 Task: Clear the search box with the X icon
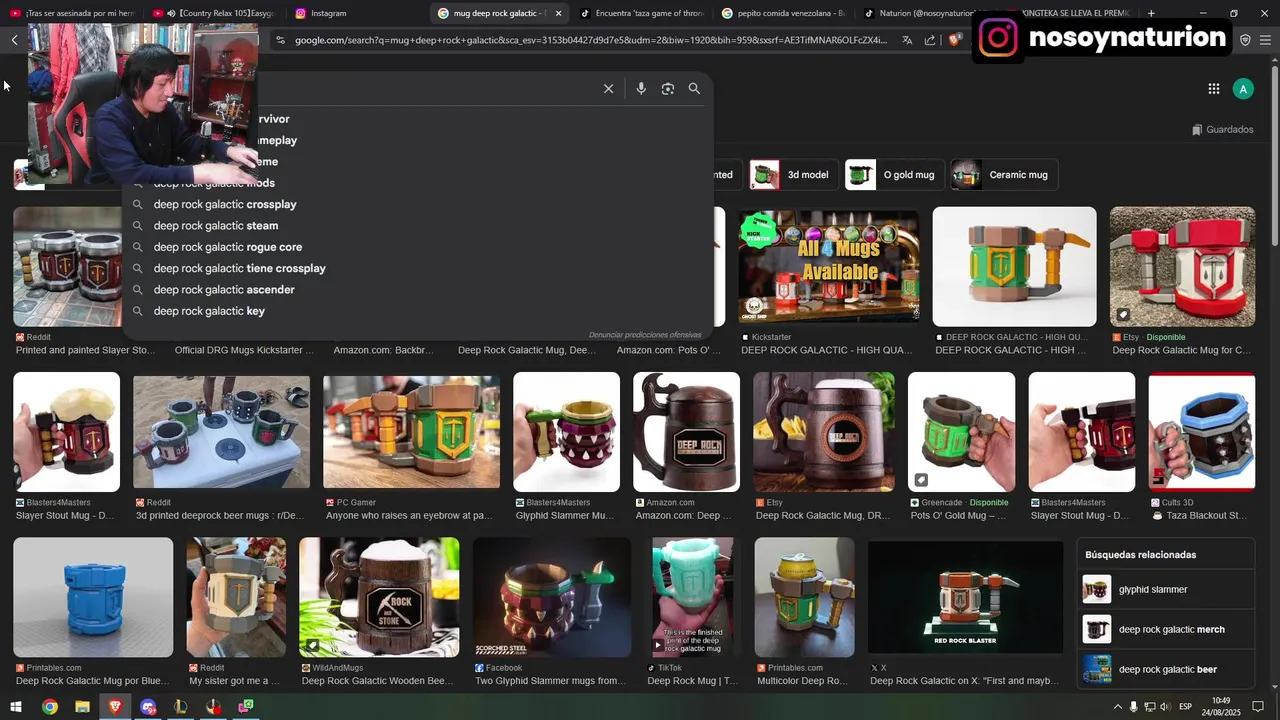click(x=608, y=89)
